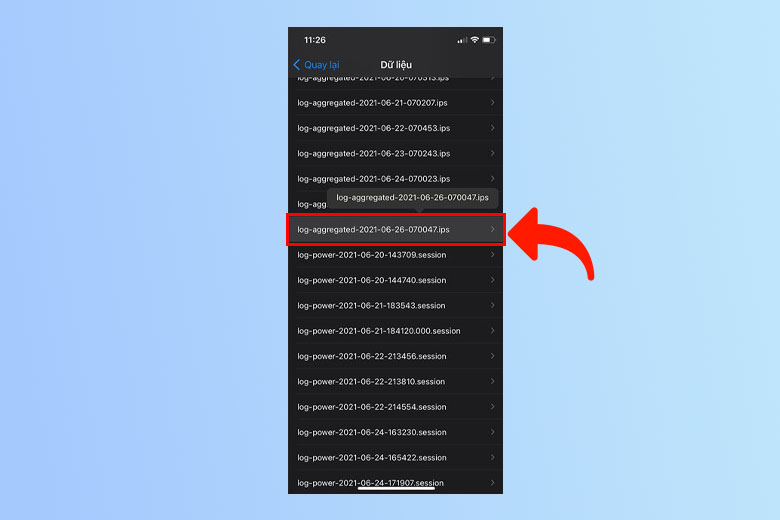Tap the back chevron arrow icon
This screenshot has width=780, height=520.
point(297,65)
